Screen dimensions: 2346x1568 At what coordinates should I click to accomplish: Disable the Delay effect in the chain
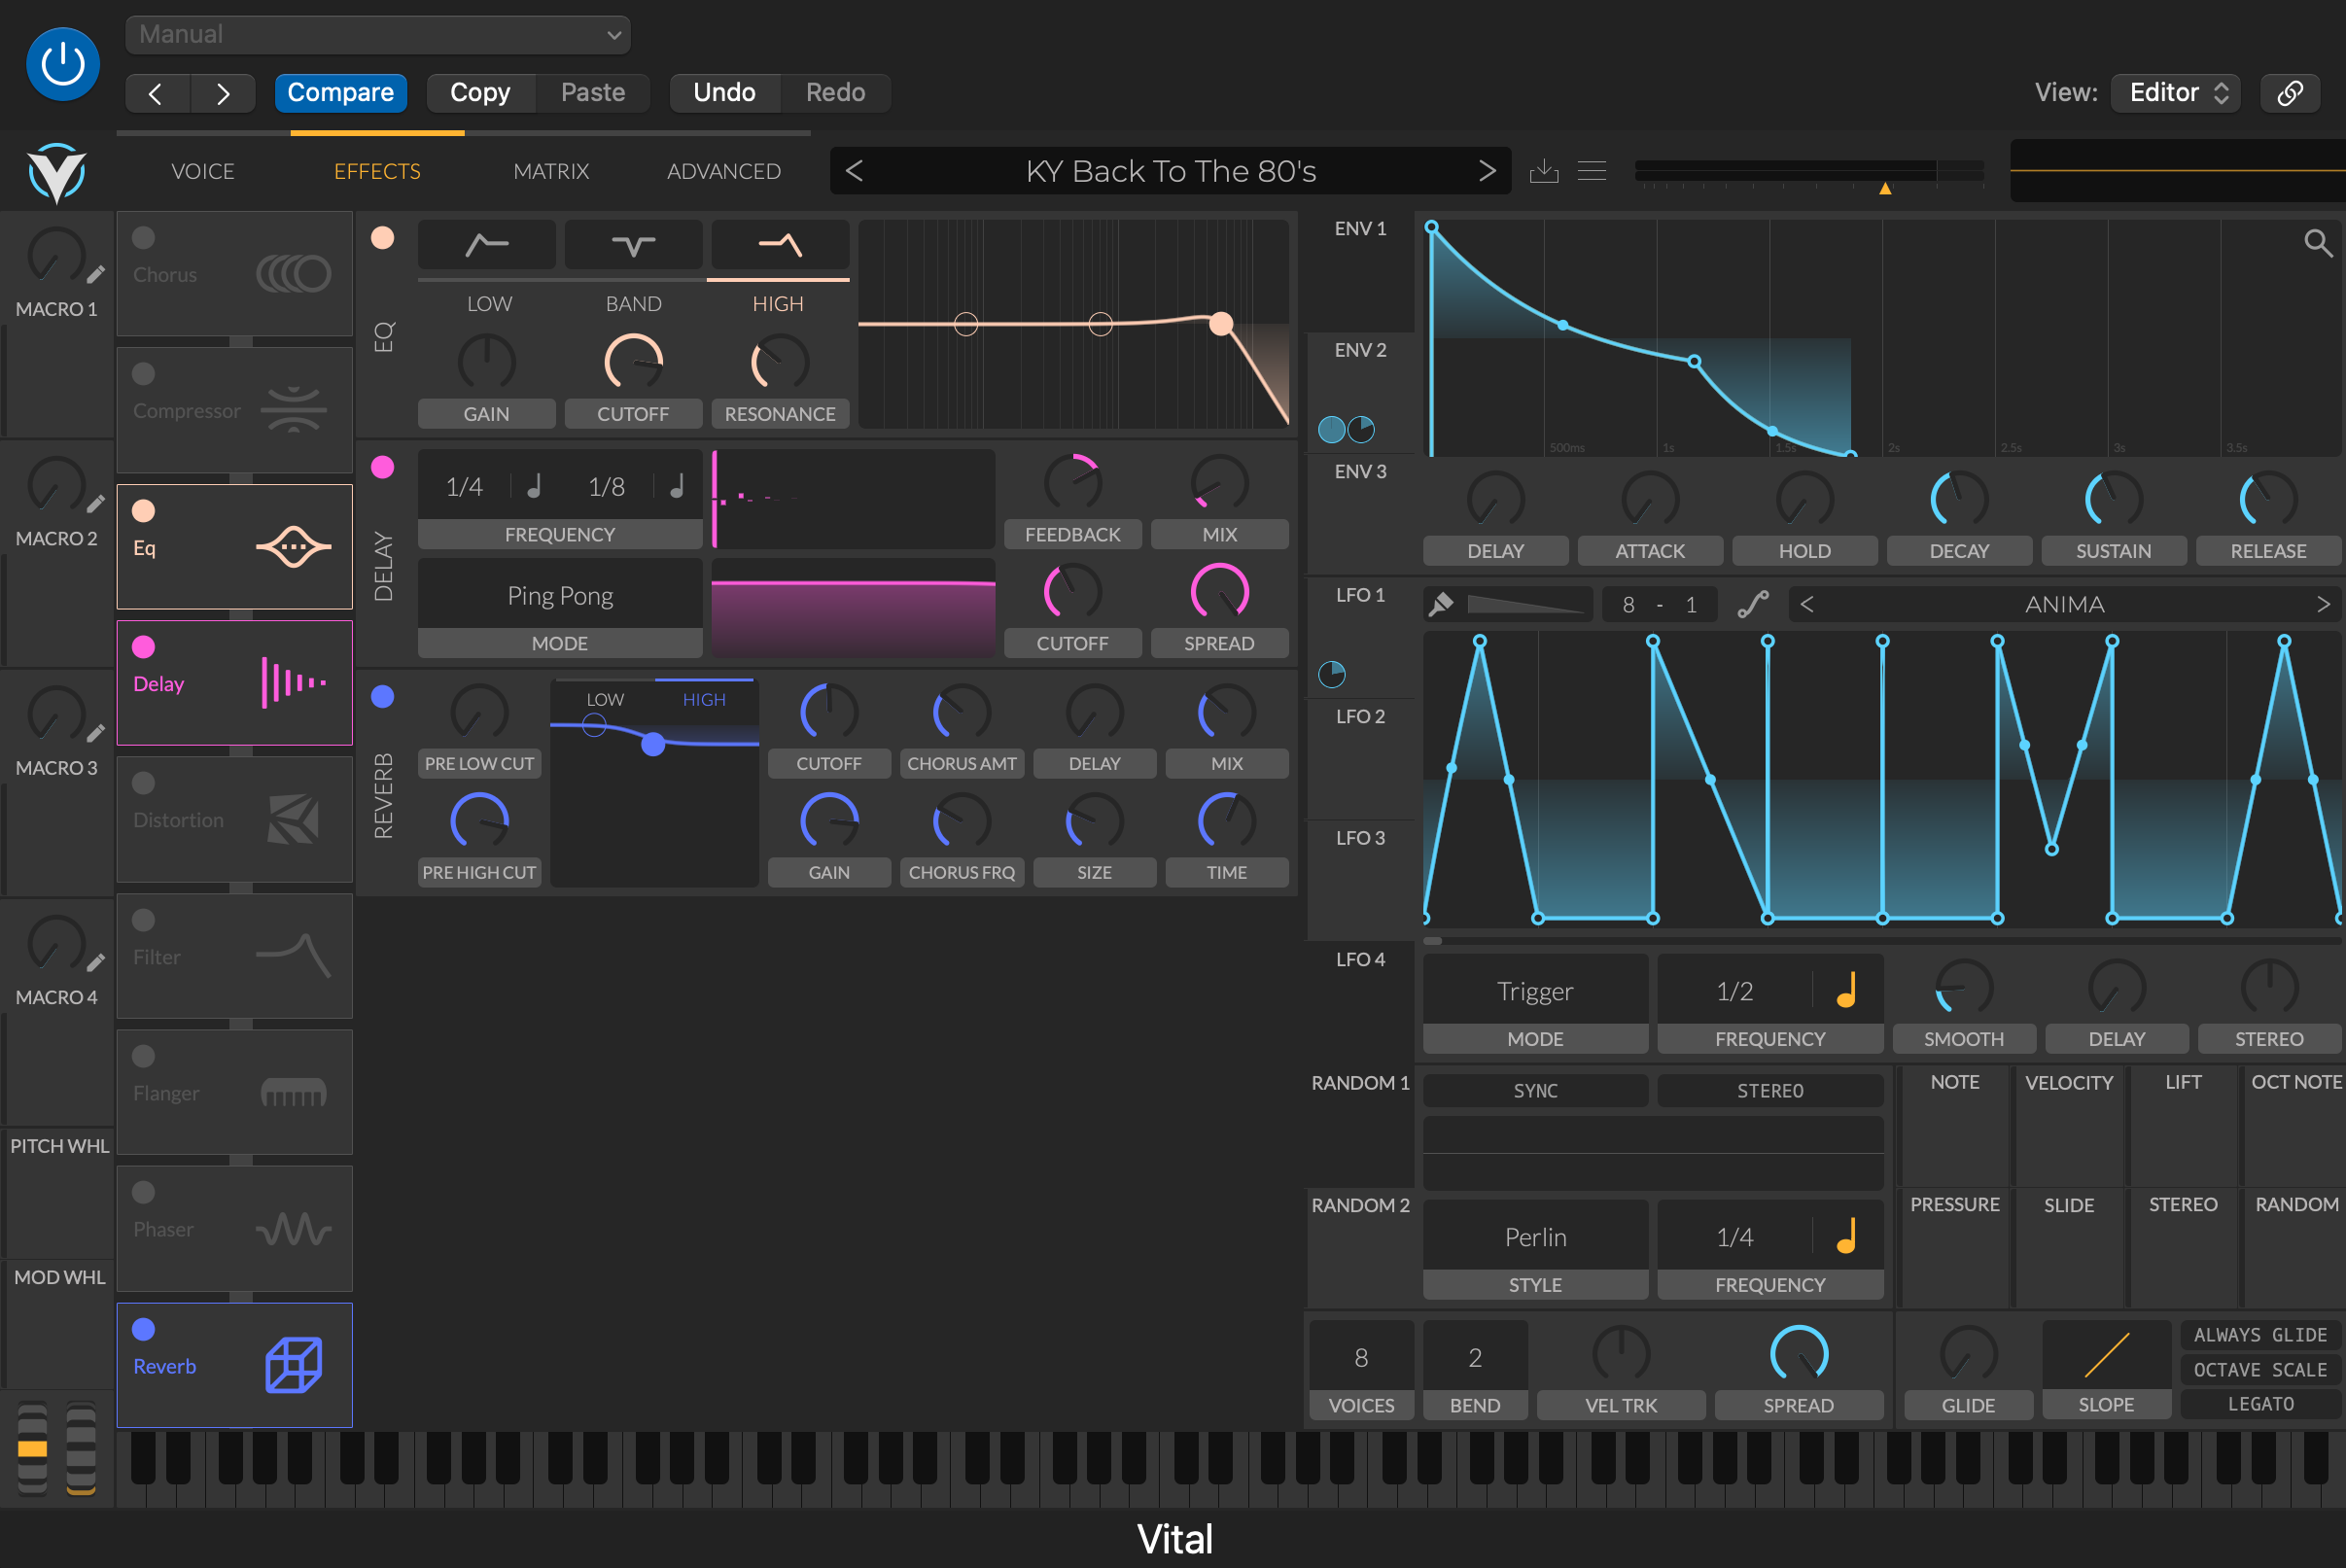144,647
